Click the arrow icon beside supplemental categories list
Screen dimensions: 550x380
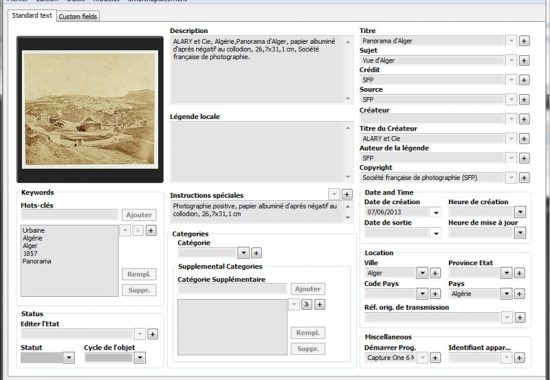pyautogui.click(x=307, y=305)
